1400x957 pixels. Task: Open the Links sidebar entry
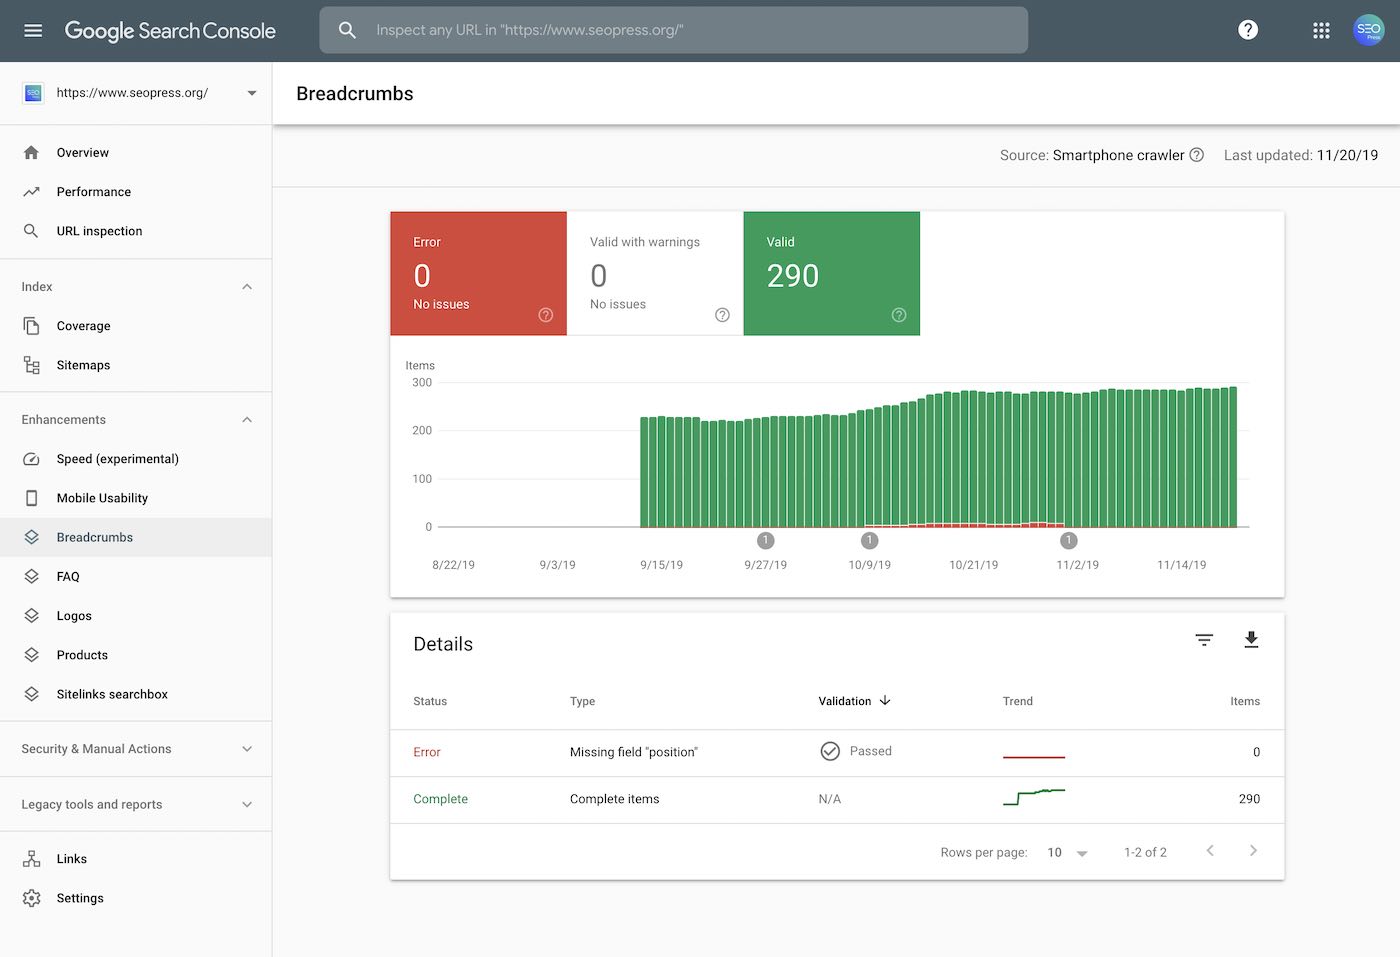coord(136,859)
